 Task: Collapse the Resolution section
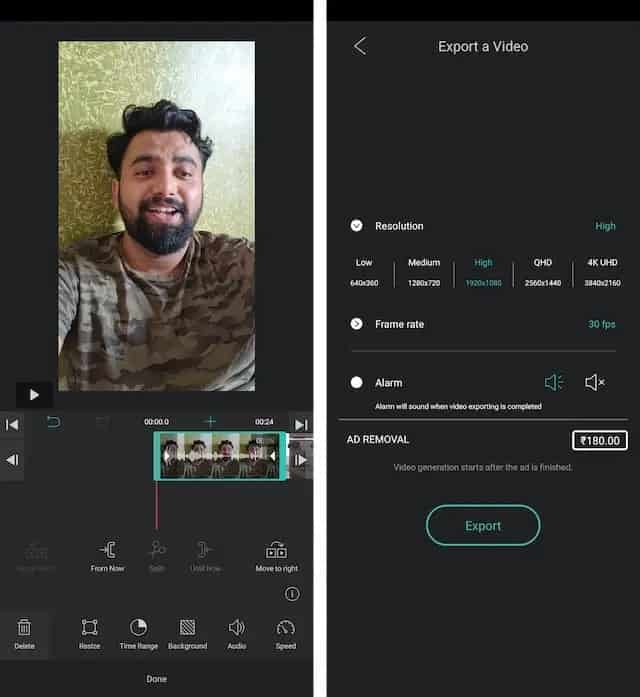click(x=356, y=226)
